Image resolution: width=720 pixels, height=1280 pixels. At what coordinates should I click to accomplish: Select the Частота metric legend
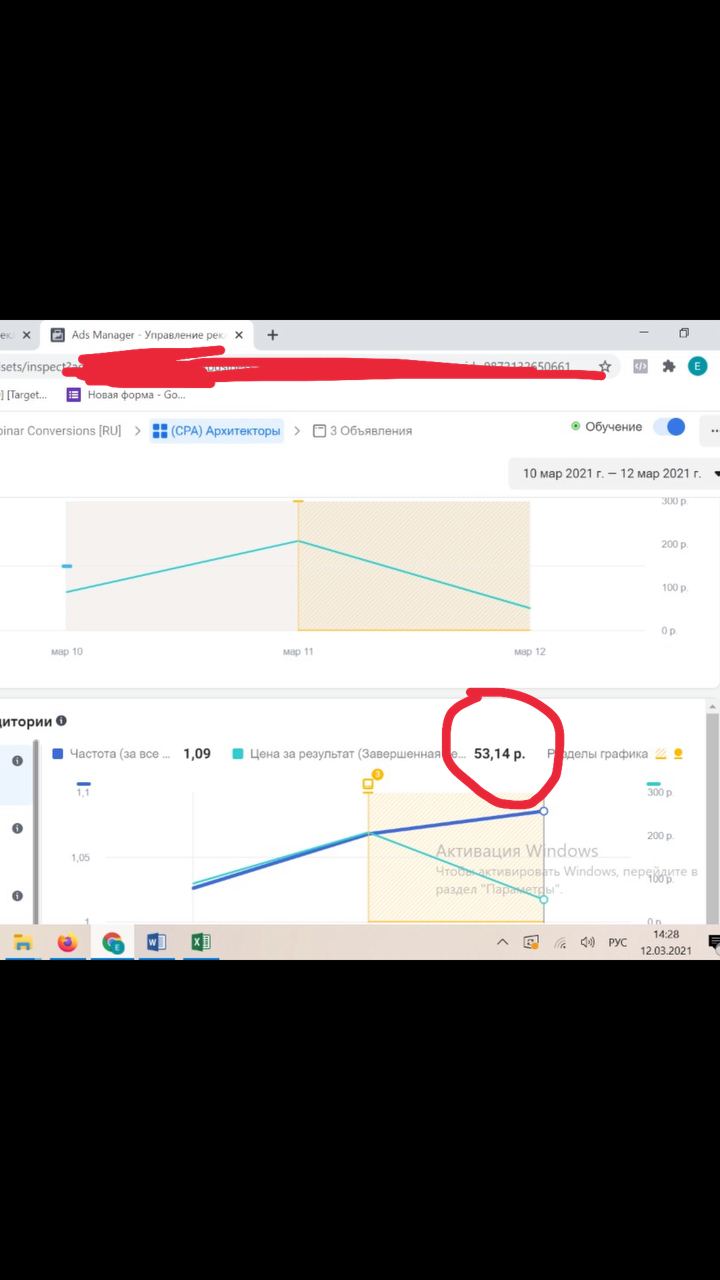[120, 754]
